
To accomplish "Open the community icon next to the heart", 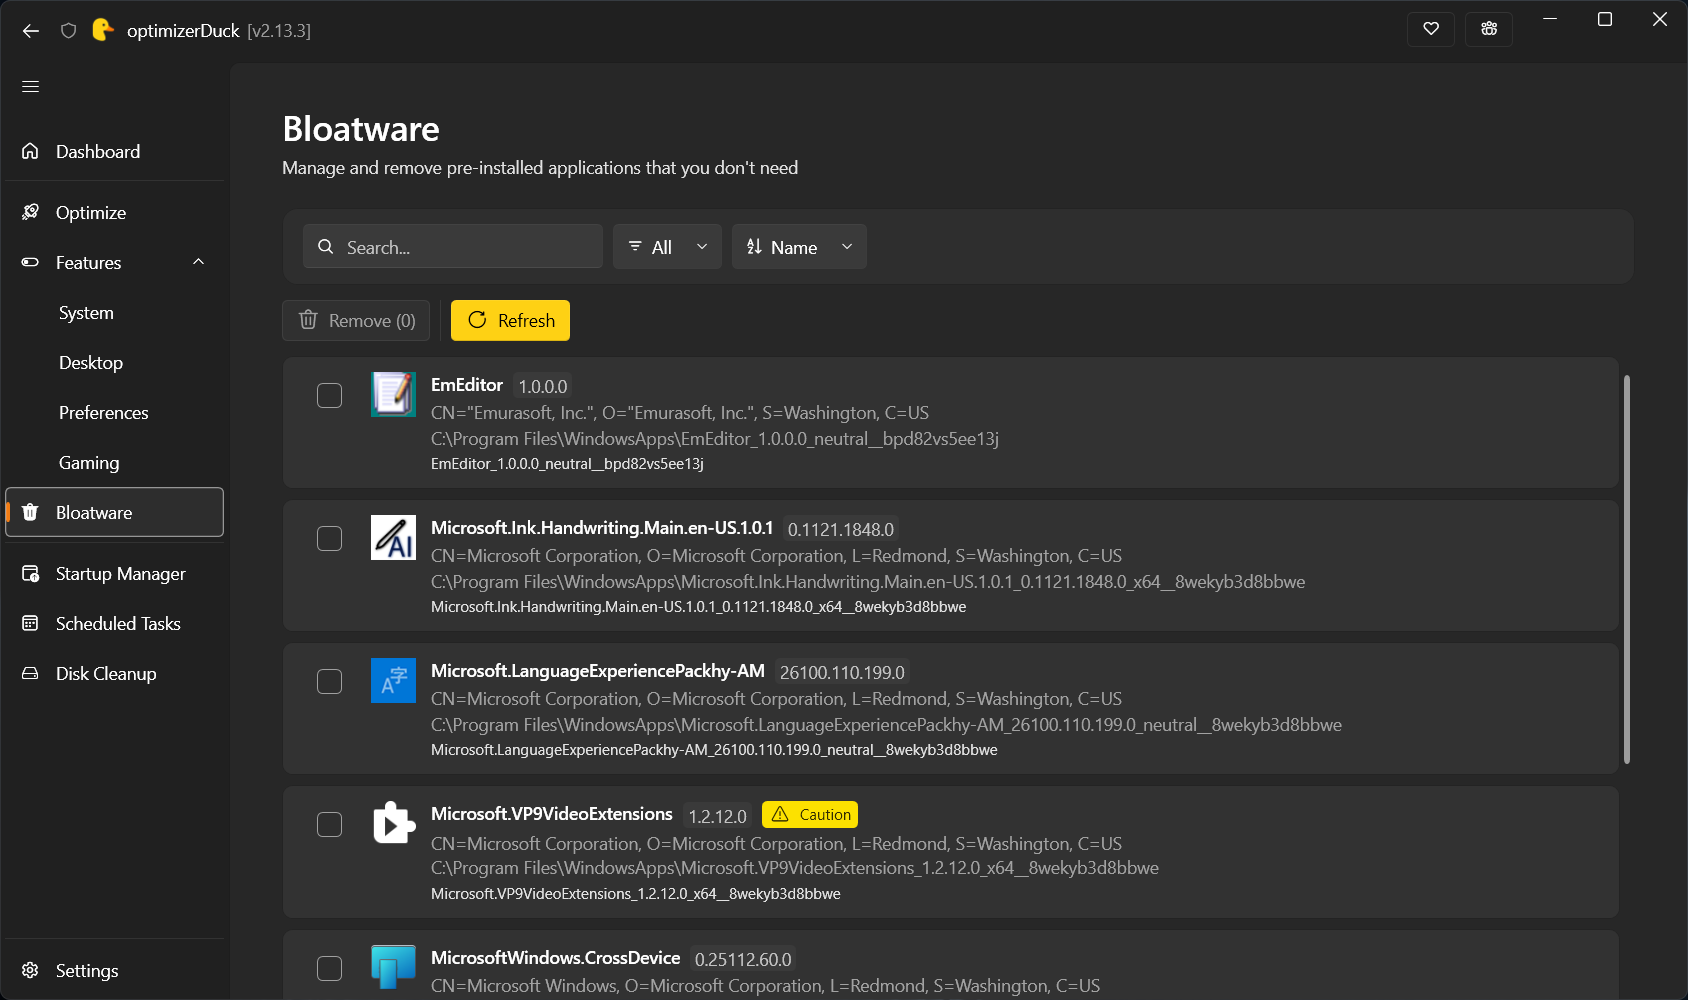I will click(1489, 29).
